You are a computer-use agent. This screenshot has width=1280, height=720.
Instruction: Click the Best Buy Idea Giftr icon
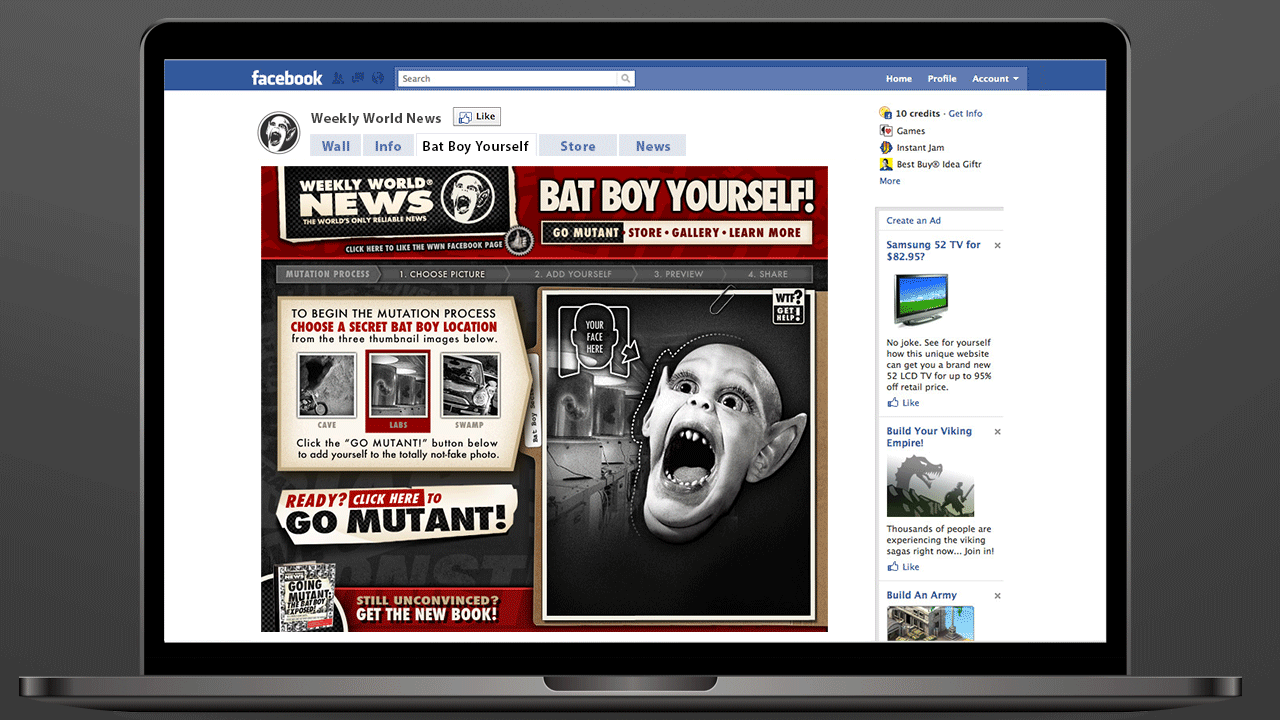coord(886,164)
